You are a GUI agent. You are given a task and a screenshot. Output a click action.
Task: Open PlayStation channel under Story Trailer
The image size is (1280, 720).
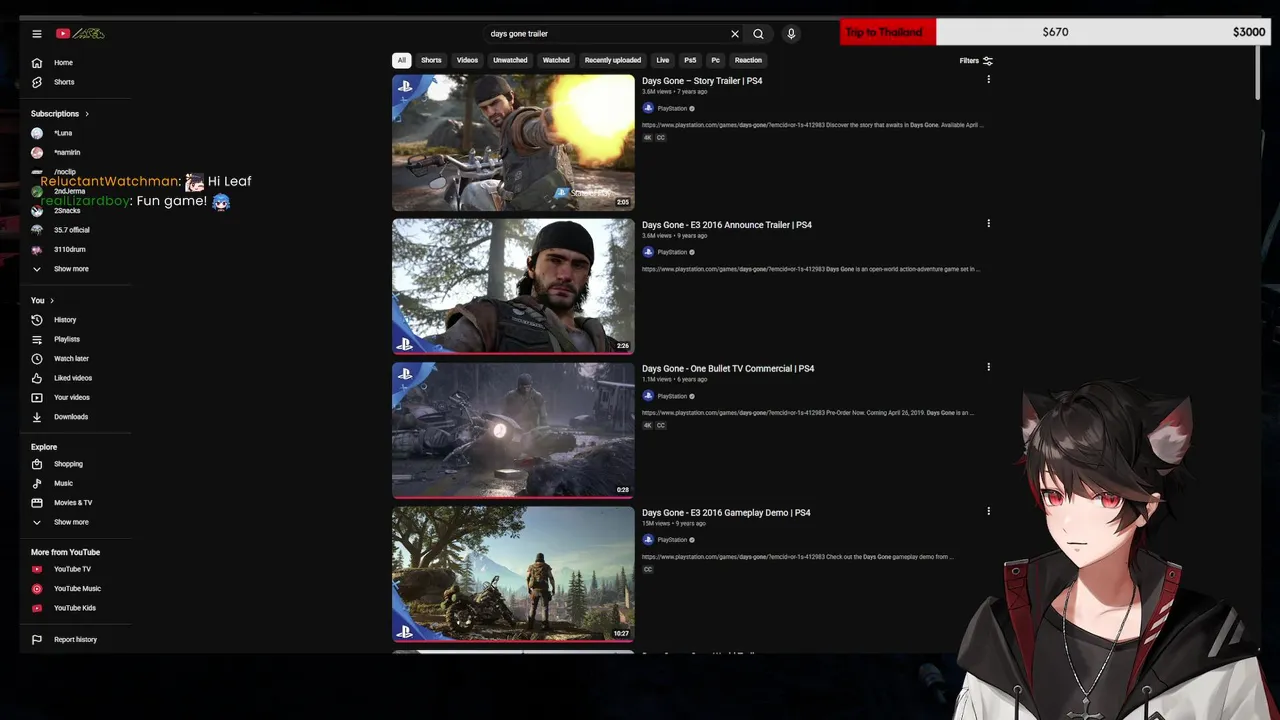tap(672, 108)
